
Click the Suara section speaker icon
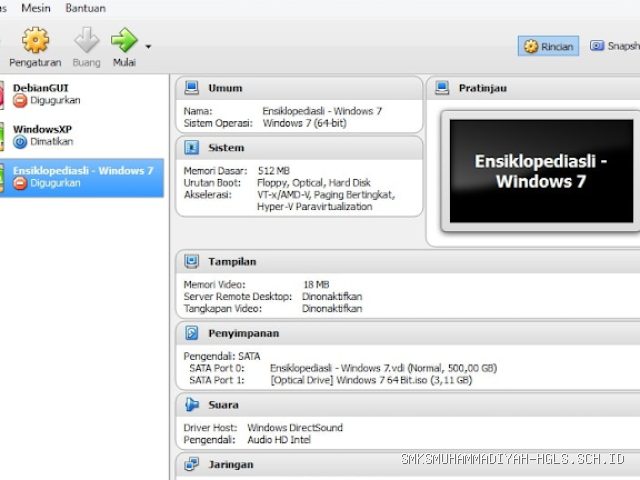pos(191,404)
